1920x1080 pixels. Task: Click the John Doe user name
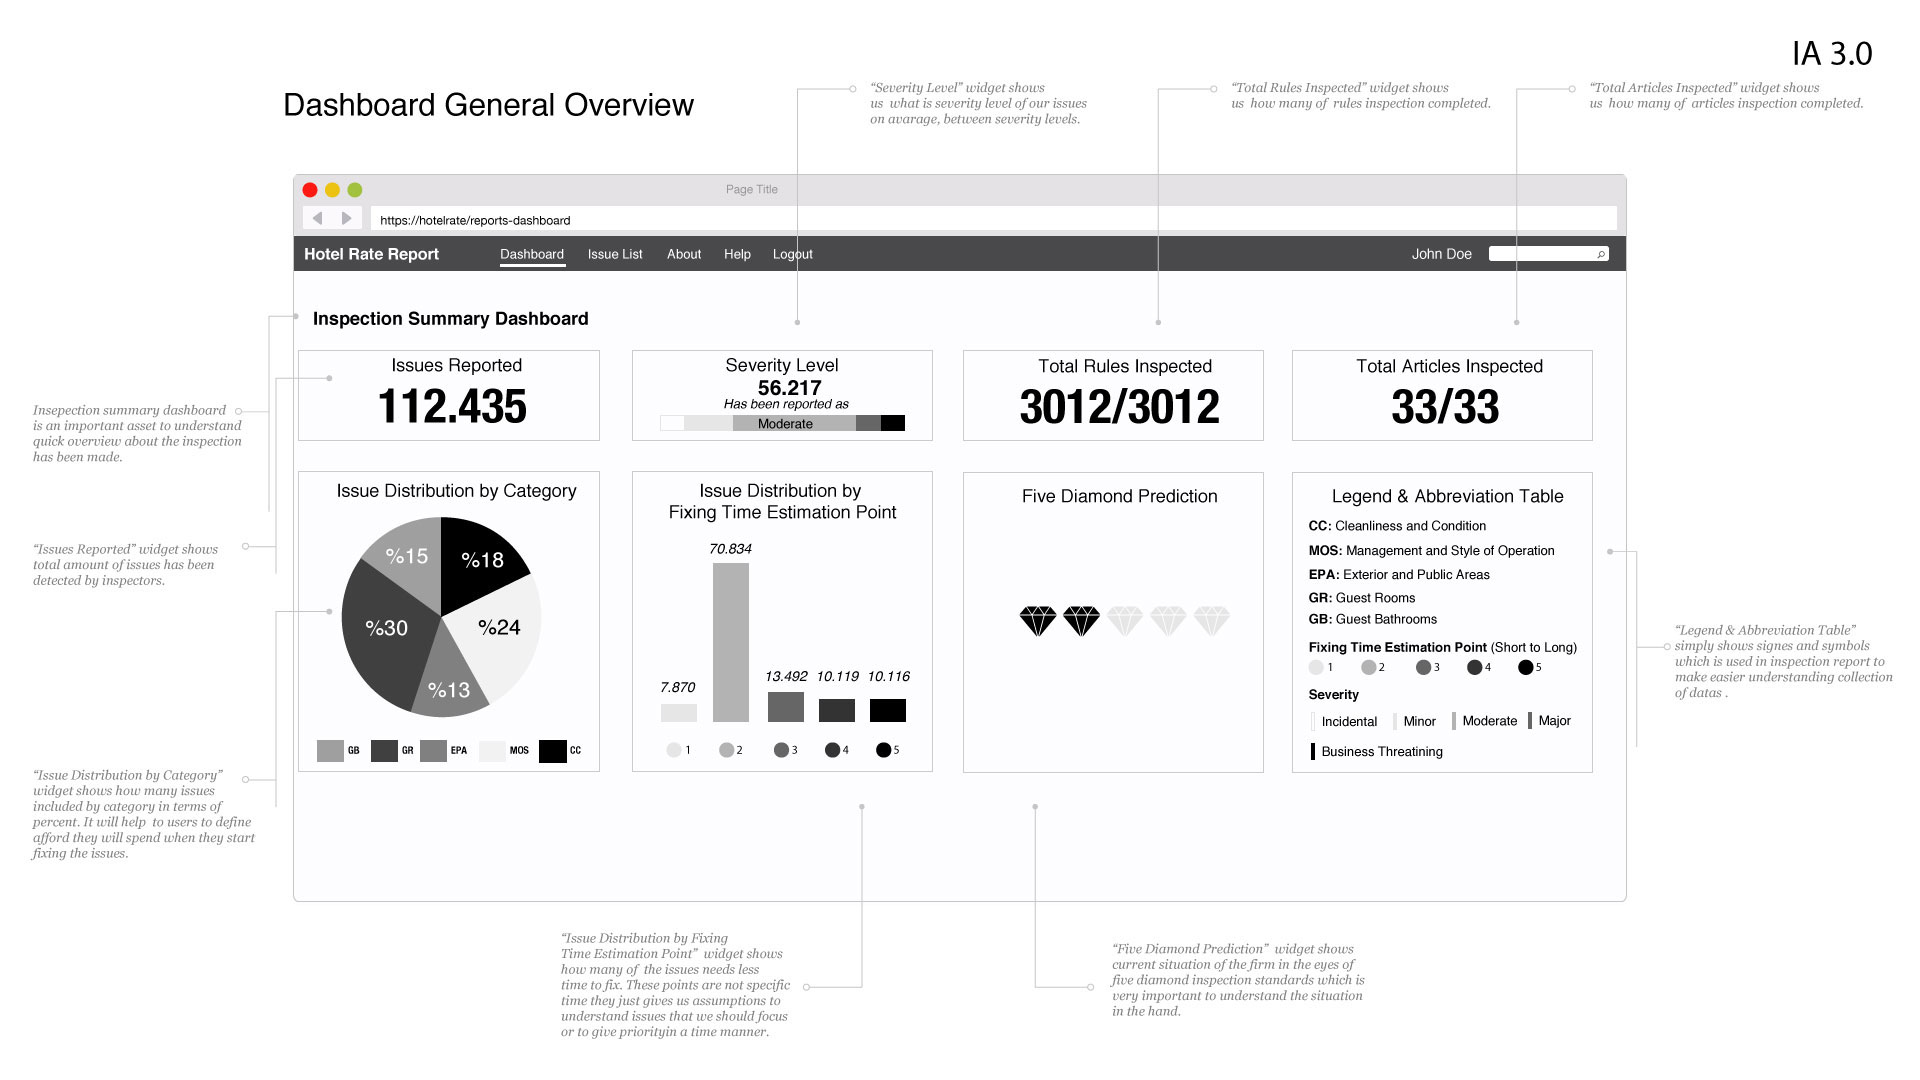click(x=1441, y=254)
